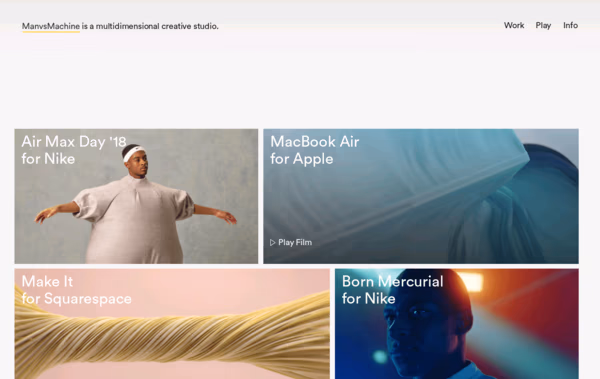
Task: Open the Work menu item
Action: coord(514,25)
